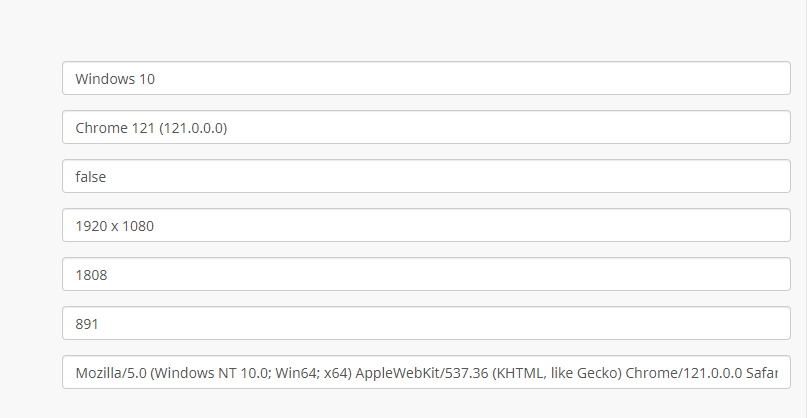Click the first text box on the page
The image size is (809, 418).
pos(426,78)
